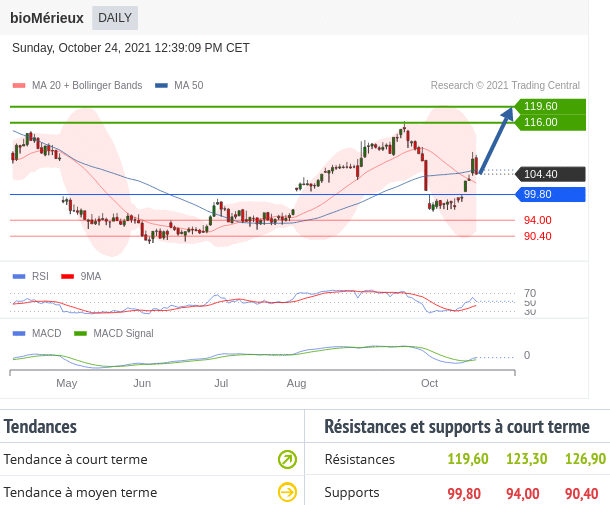Click the 116.00 resistance price label
610x505 pixels.
pos(550,123)
